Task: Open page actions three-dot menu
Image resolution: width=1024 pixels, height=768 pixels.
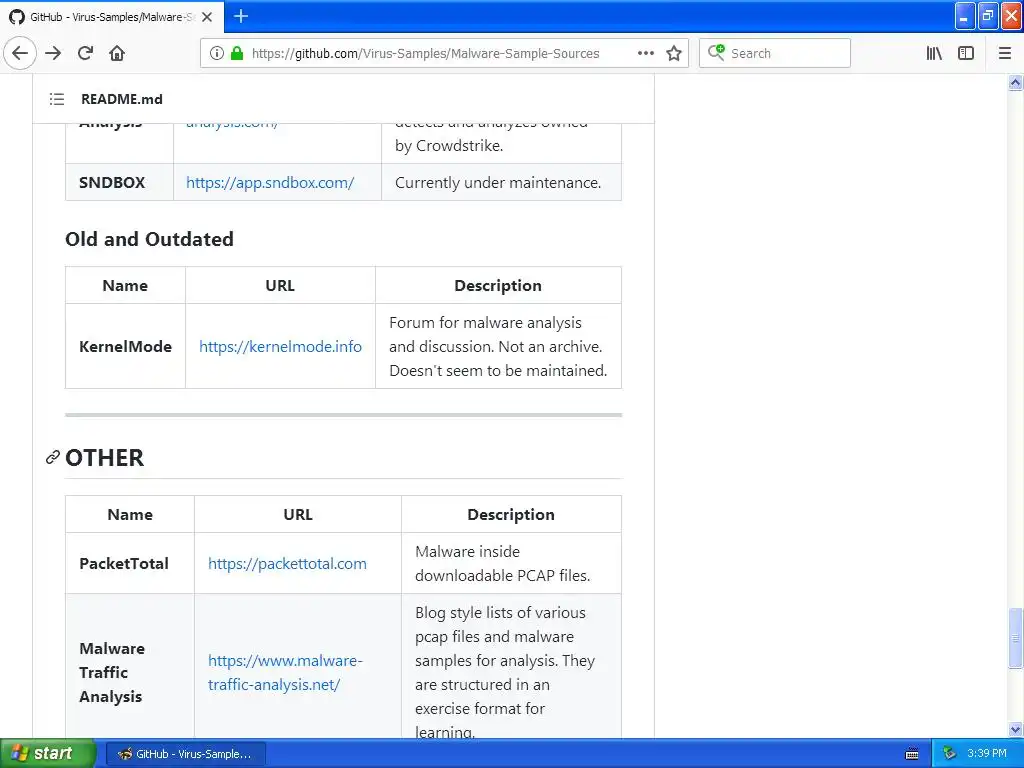Action: [645, 53]
